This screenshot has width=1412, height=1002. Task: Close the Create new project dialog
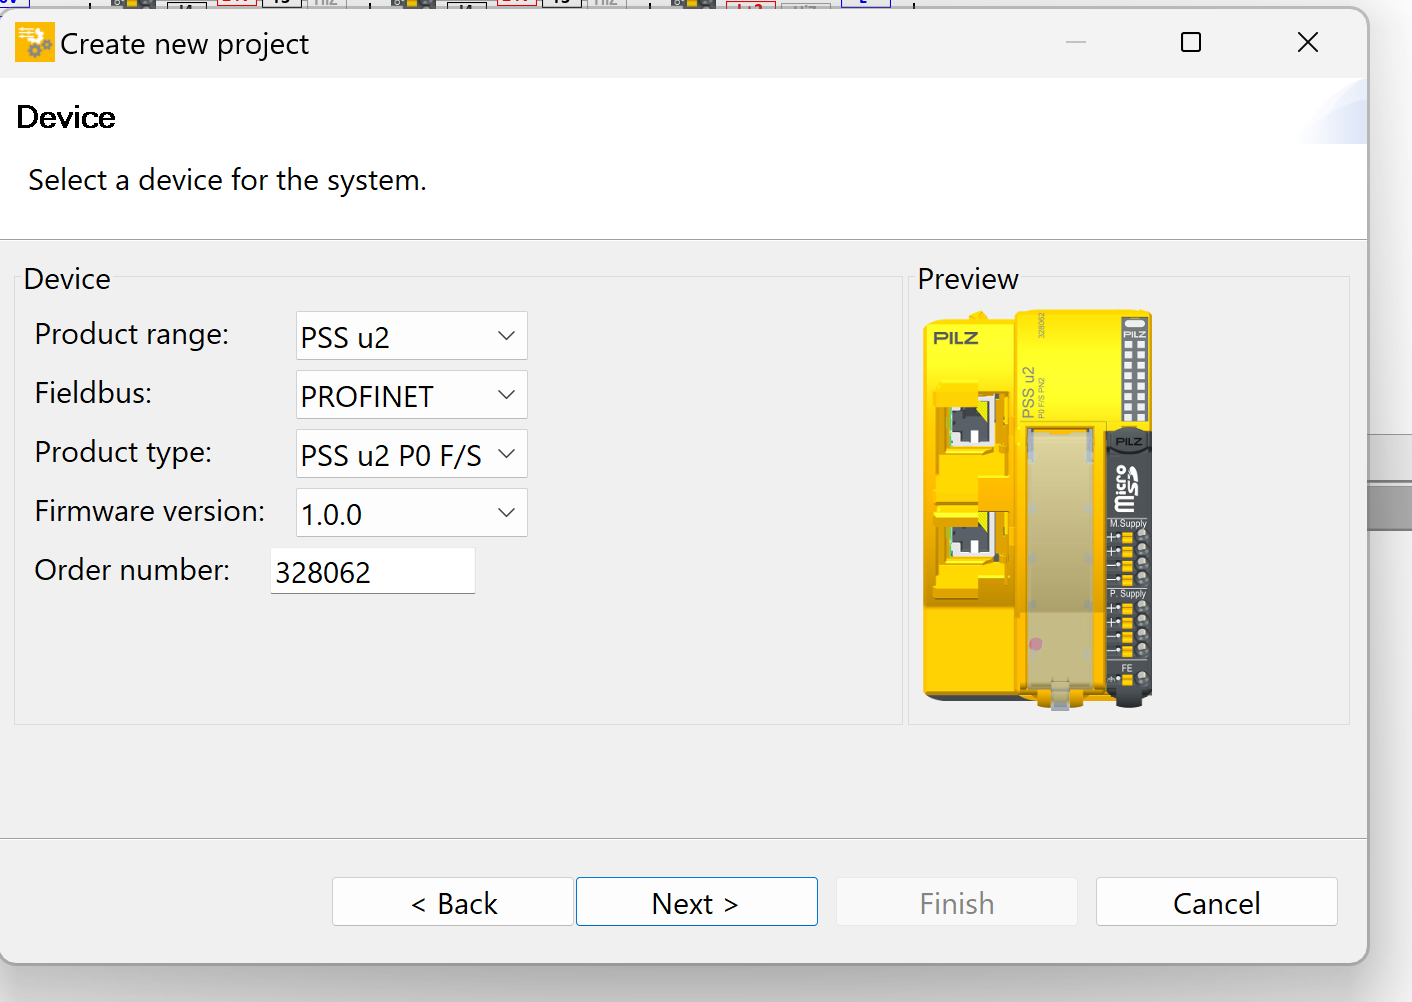(x=1308, y=42)
